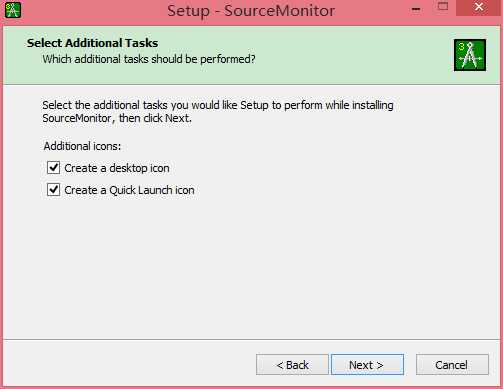Image resolution: width=503 pixels, height=389 pixels.
Task: Click the 'Select Additional Tasks' heading
Action: click(92, 43)
